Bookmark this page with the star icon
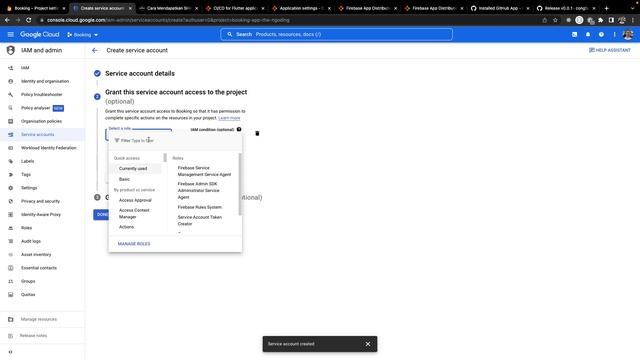 [x=555, y=20]
